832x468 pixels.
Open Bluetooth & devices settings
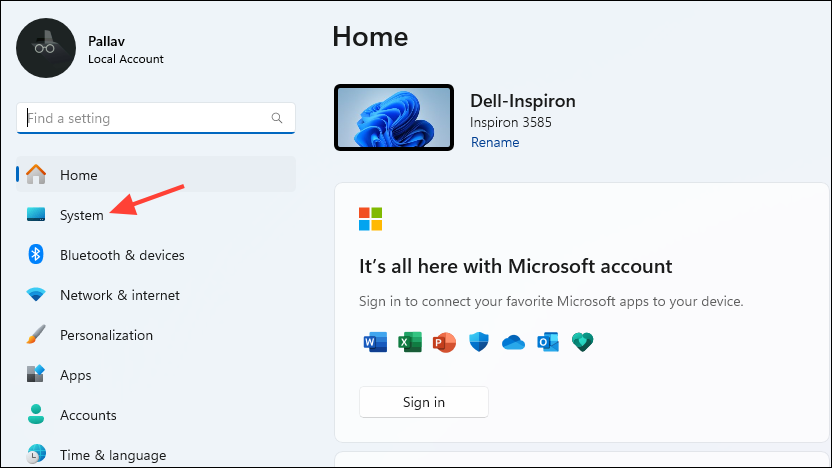[156, 255]
